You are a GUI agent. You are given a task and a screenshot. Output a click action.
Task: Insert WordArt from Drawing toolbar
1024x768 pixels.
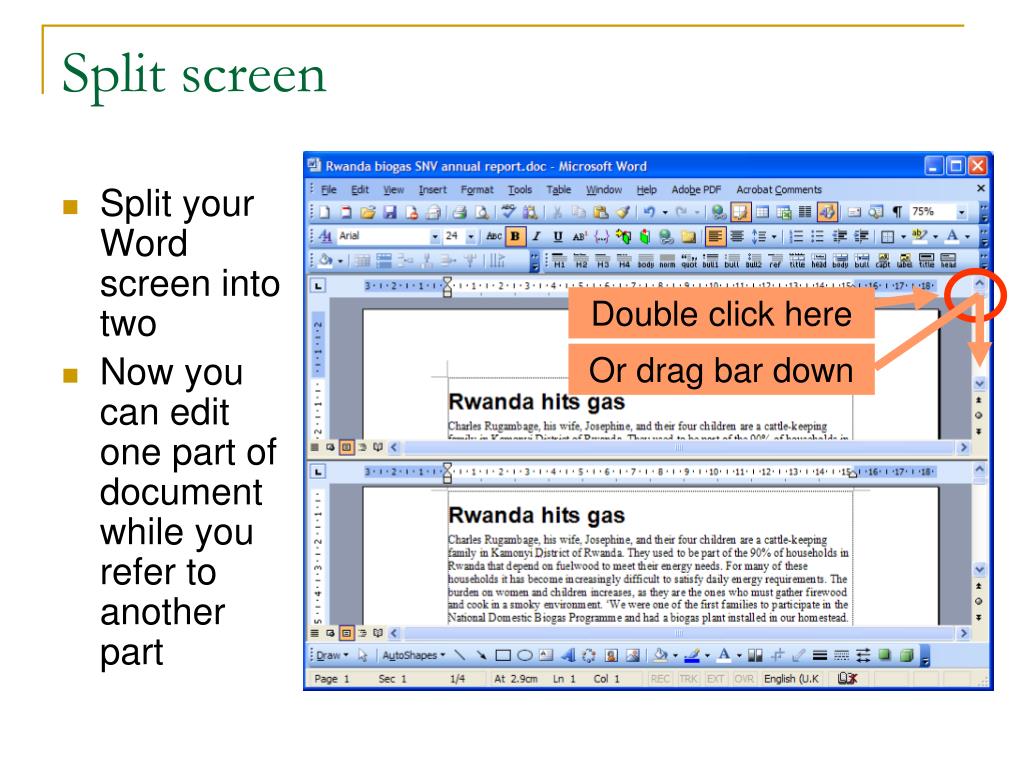(x=568, y=655)
